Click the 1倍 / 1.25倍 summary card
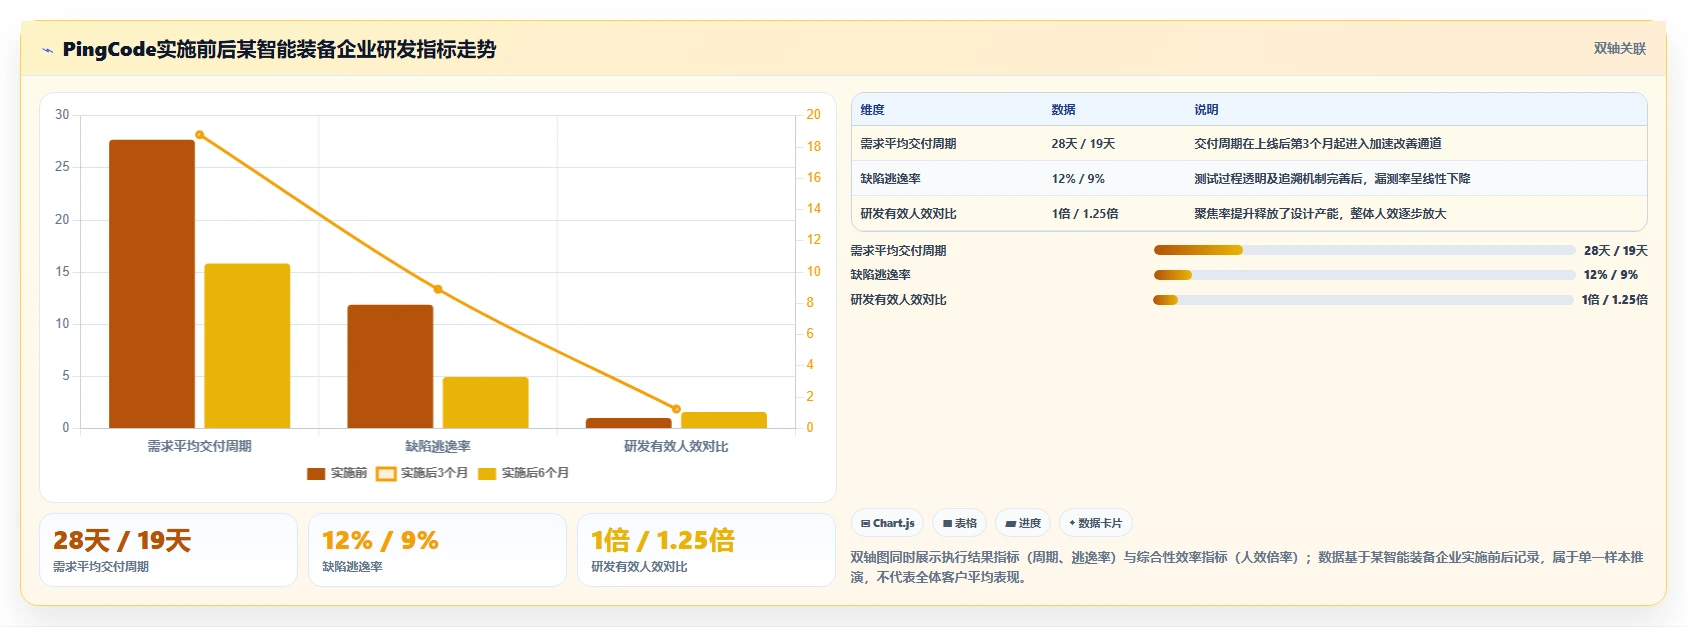The width and height of the screenshot is (1687, 627). (x=706, y=550)
